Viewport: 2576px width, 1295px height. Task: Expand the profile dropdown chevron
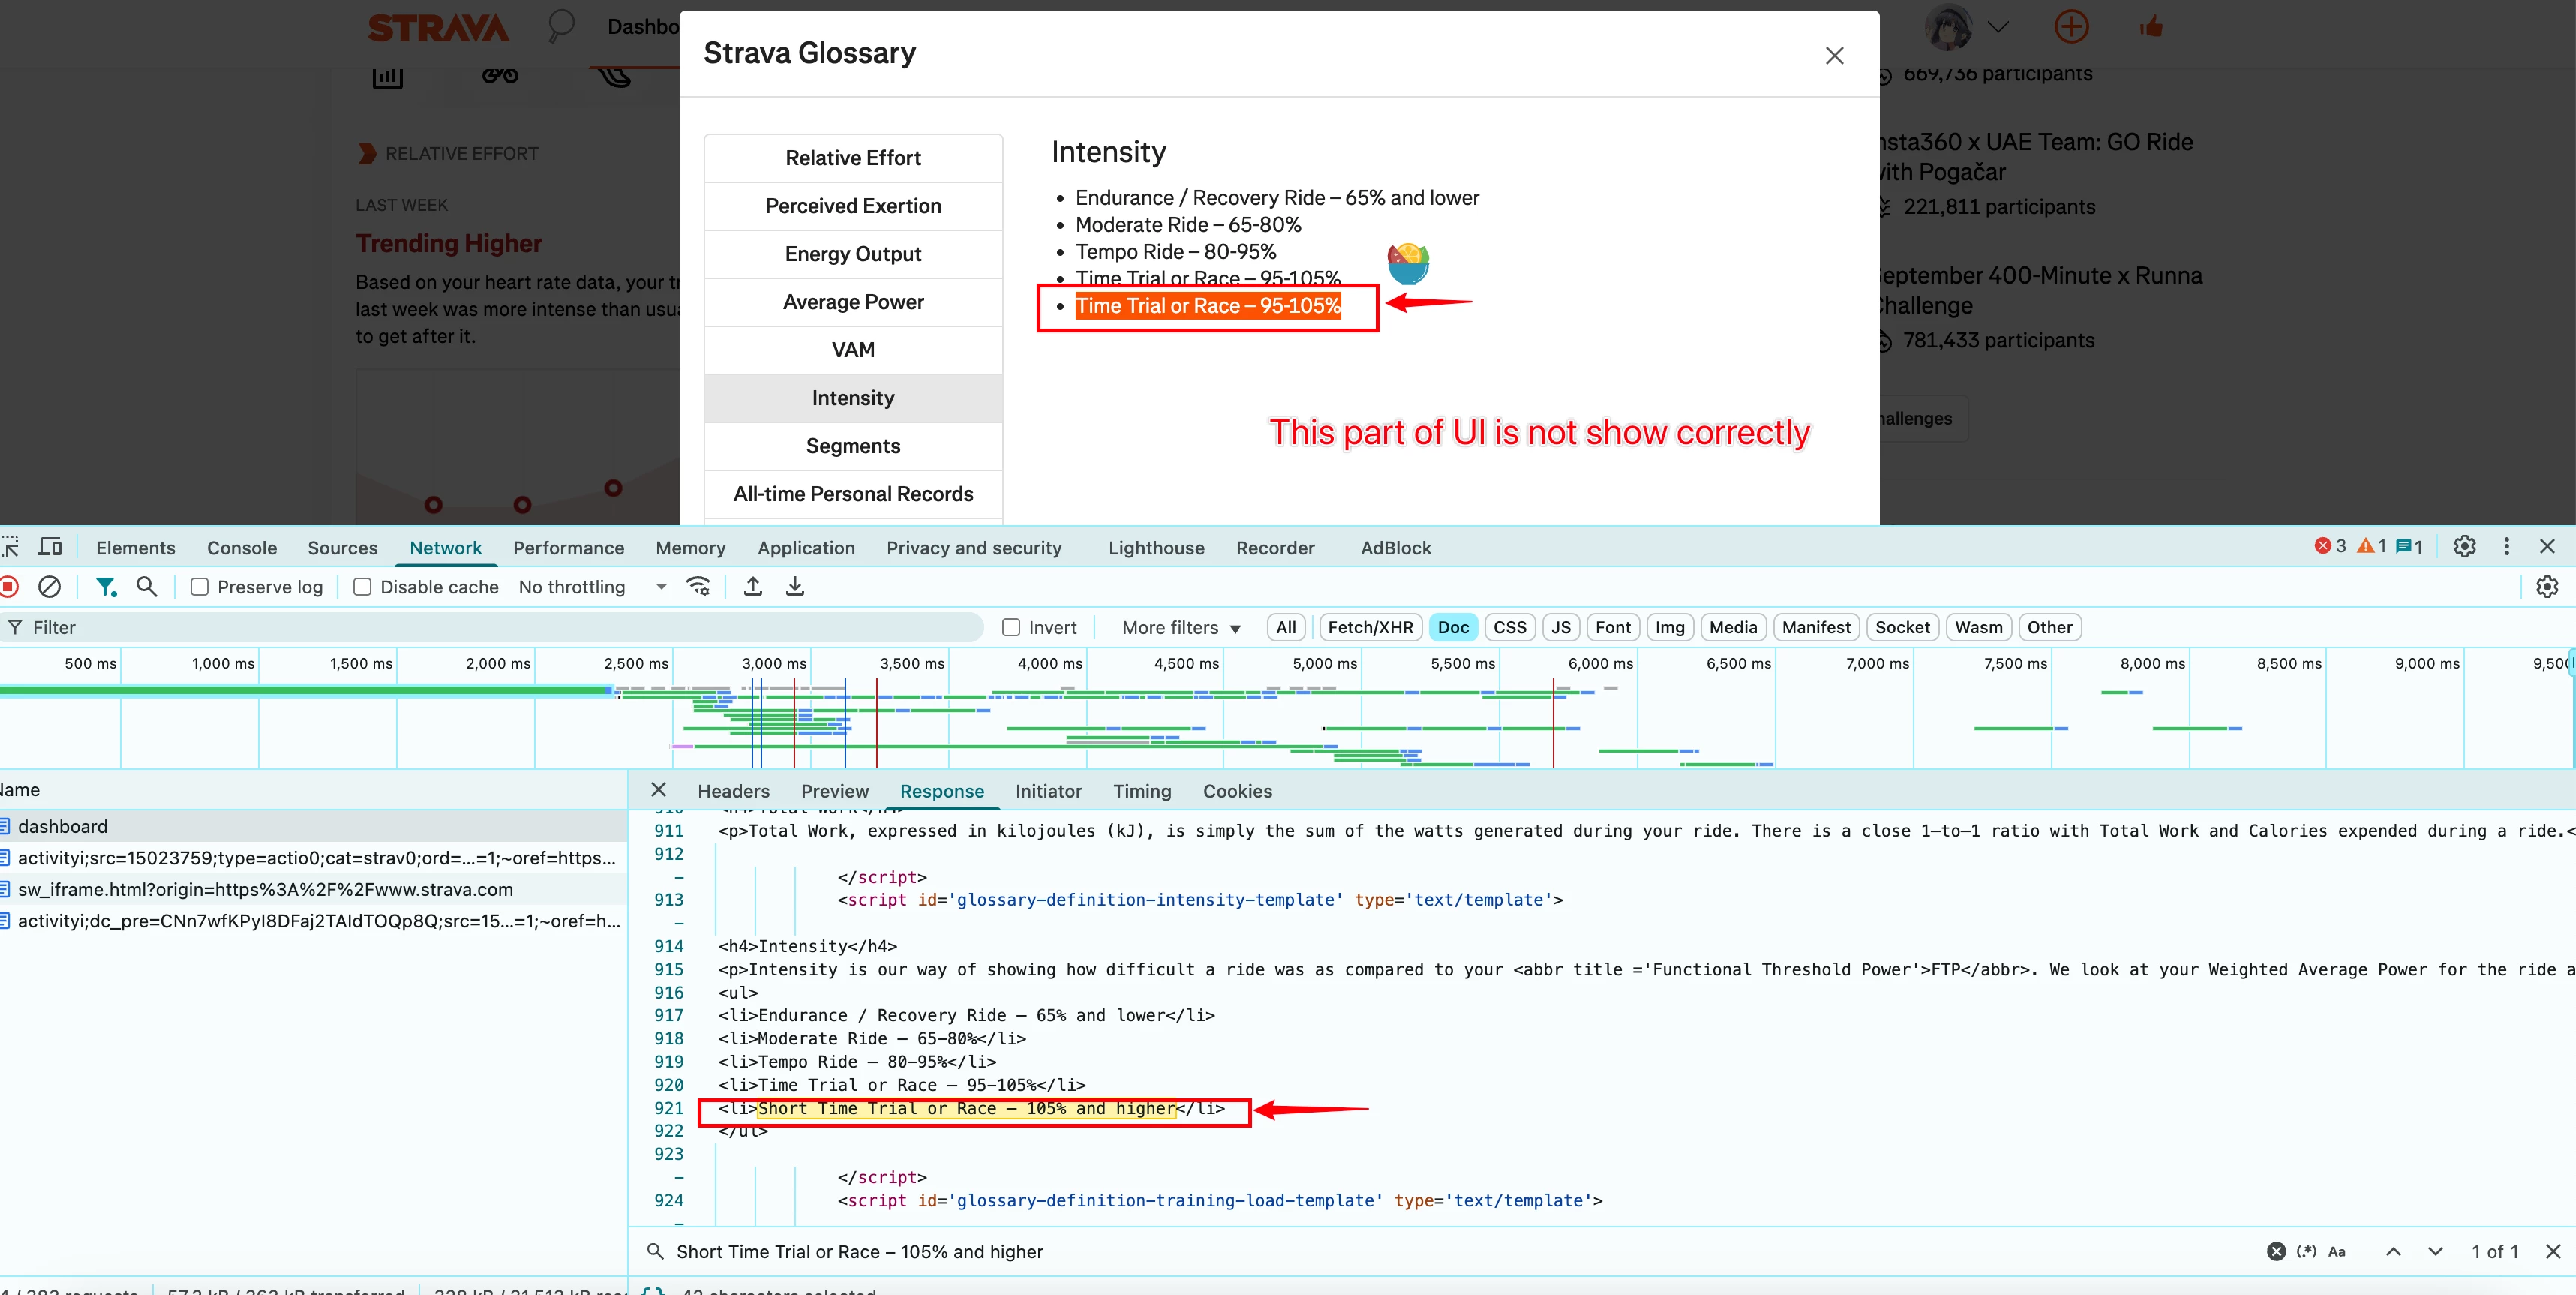coord(1998,27)
